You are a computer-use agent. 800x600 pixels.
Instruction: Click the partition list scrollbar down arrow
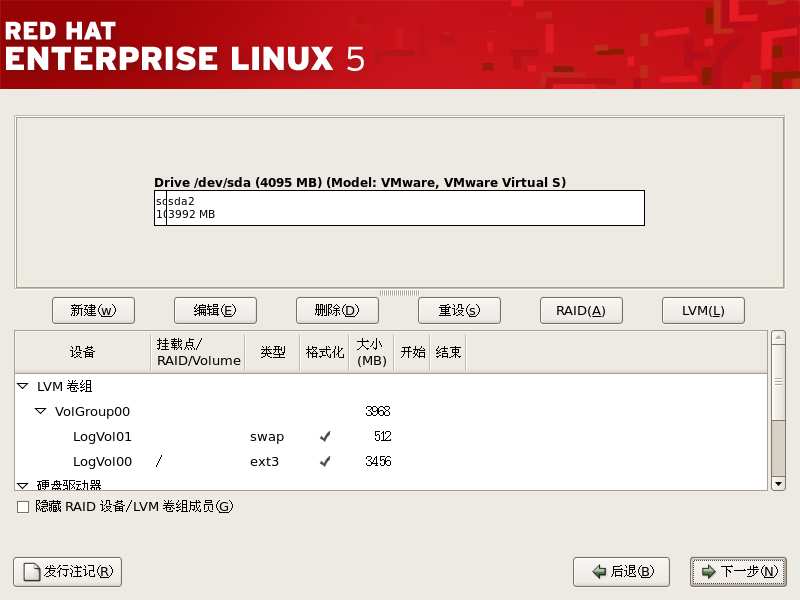pyautogui.click(x=778, y=483)
